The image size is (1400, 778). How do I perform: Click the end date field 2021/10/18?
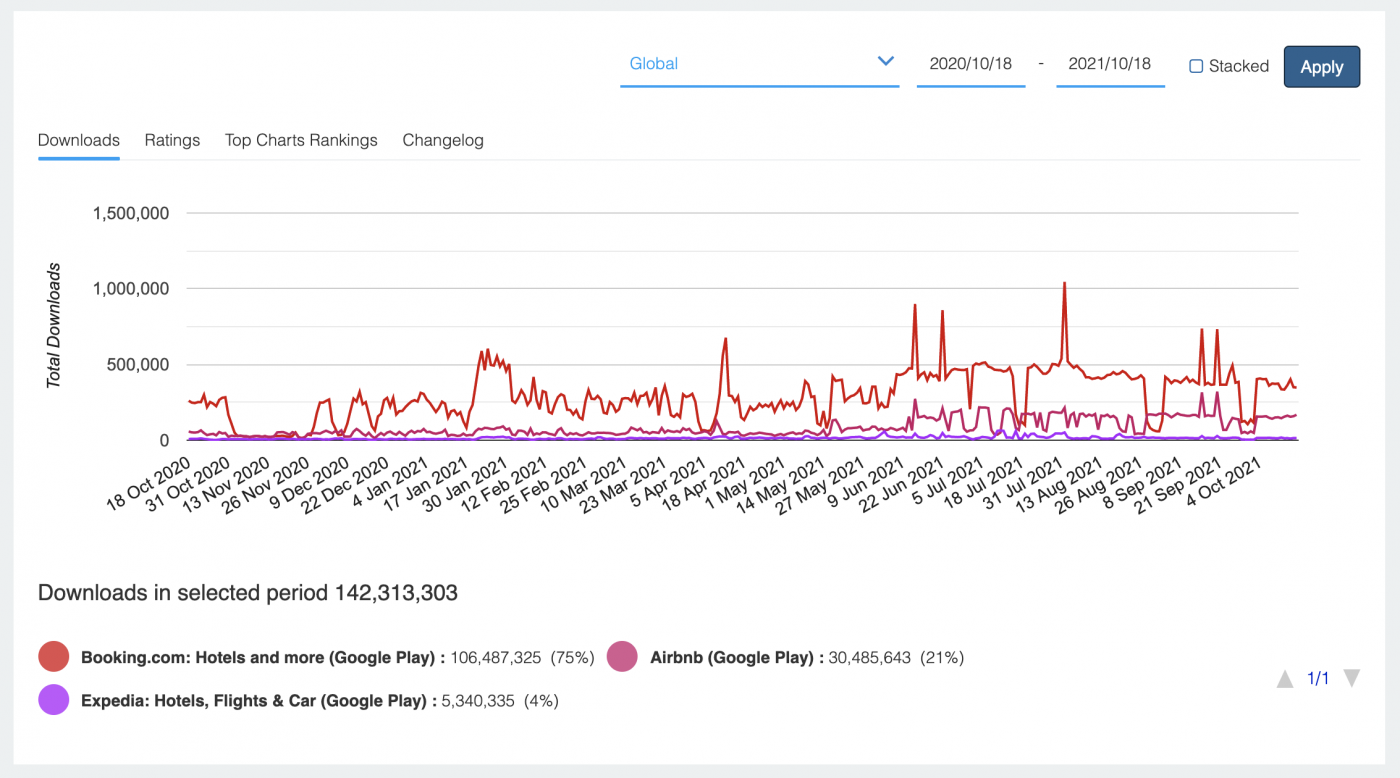pos(1109,64)
